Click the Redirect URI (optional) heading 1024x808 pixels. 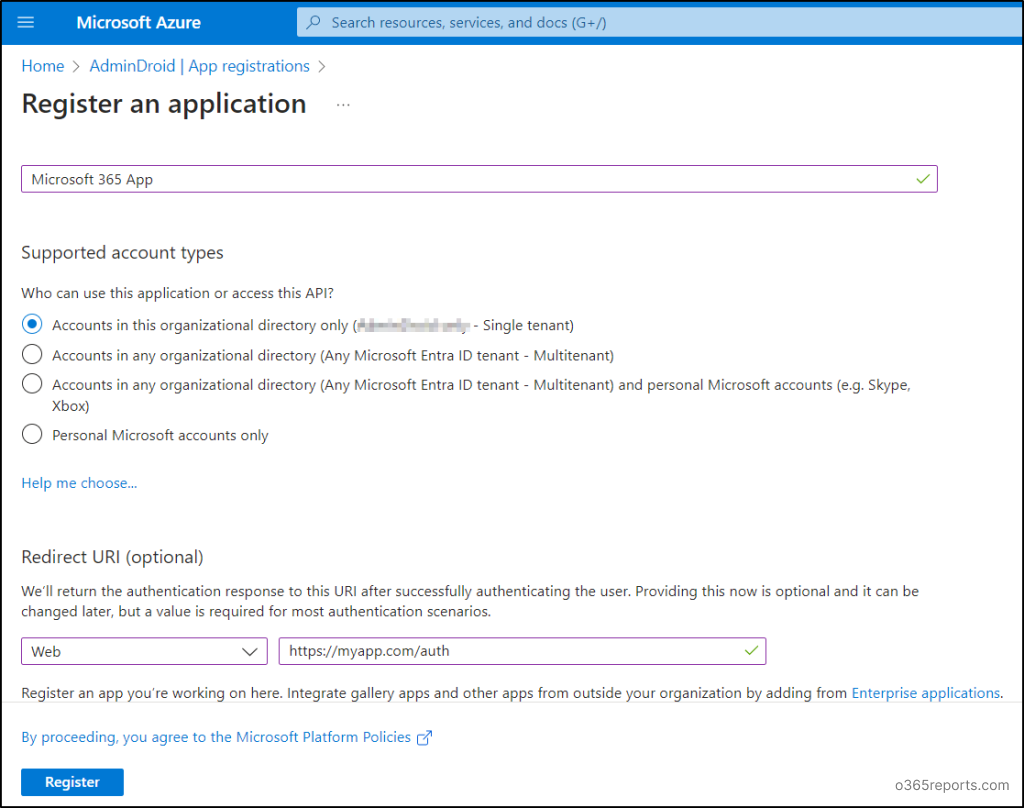tap(112, 557)
